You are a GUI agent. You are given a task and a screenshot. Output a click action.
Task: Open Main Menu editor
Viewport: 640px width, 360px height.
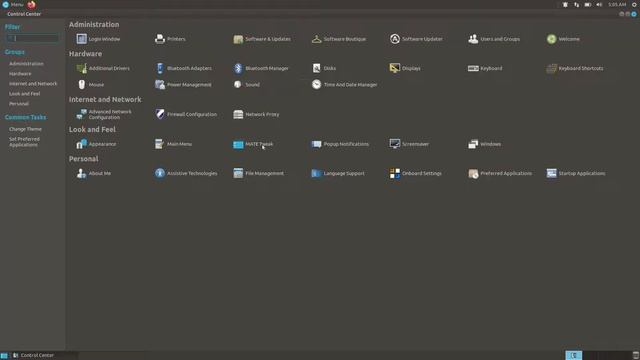pyautogui.click(x=173, y=144)
